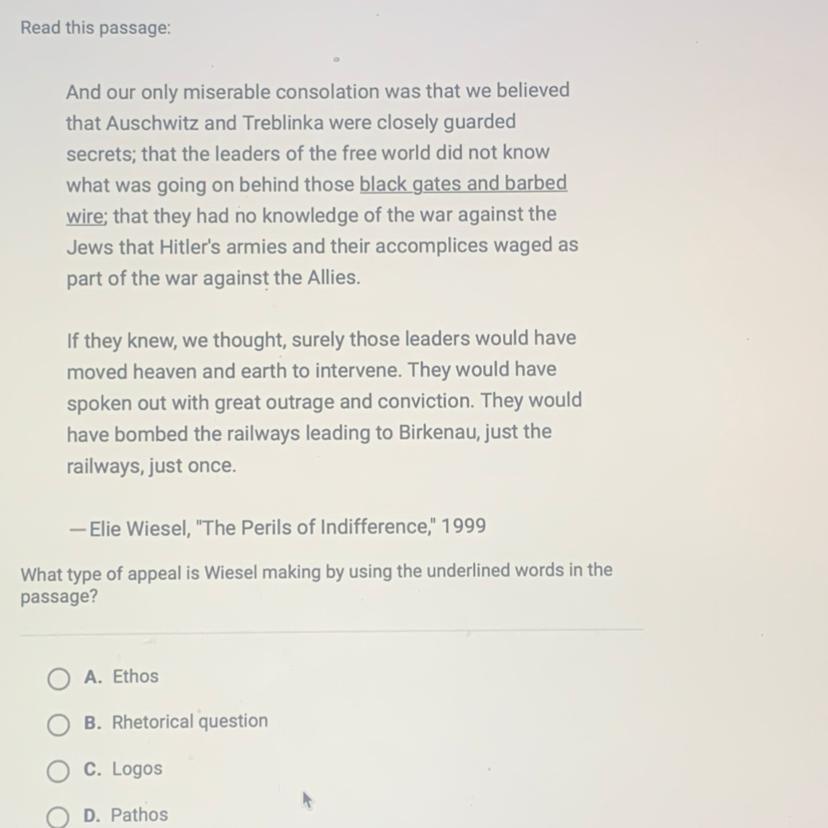Click the letter D option marker
The width and height of the screenshot is (828, 828).
pyautogui.click(x=91, y=815)
